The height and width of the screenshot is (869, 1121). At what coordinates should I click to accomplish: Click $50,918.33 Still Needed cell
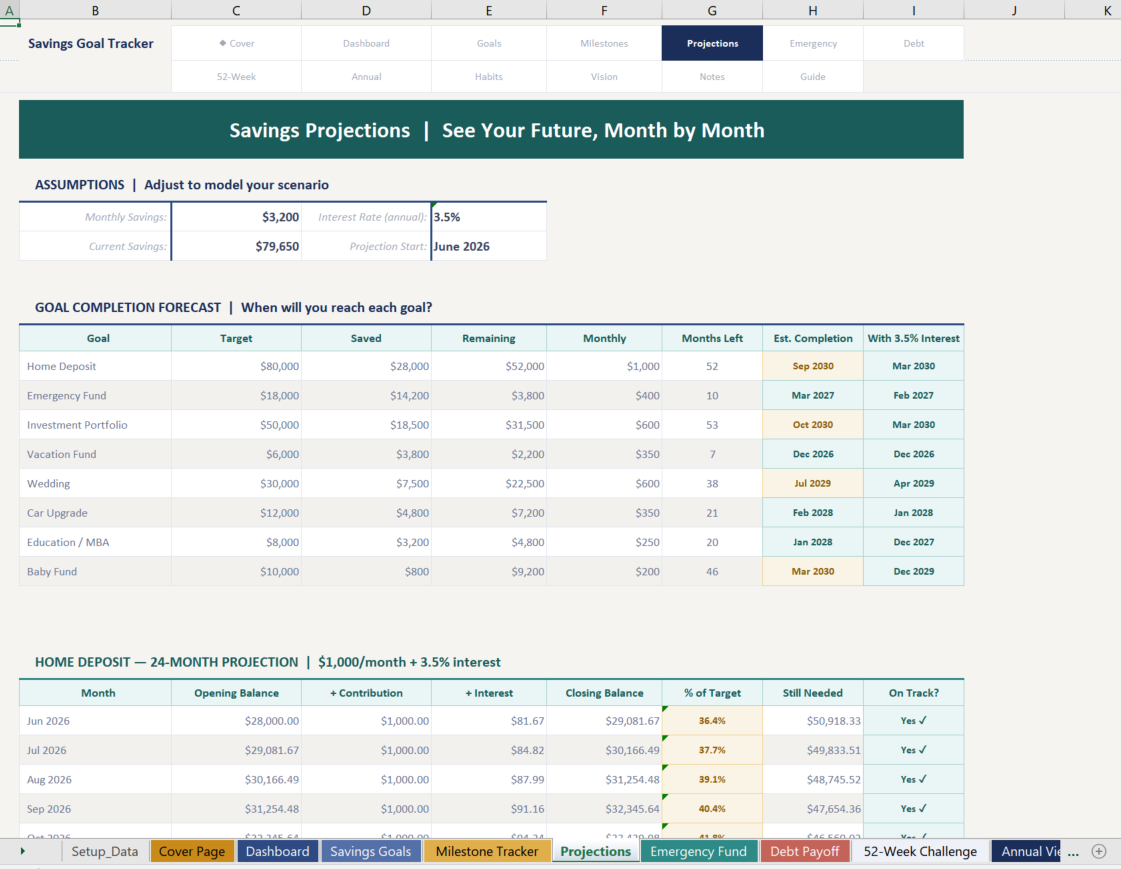point(813,721)
